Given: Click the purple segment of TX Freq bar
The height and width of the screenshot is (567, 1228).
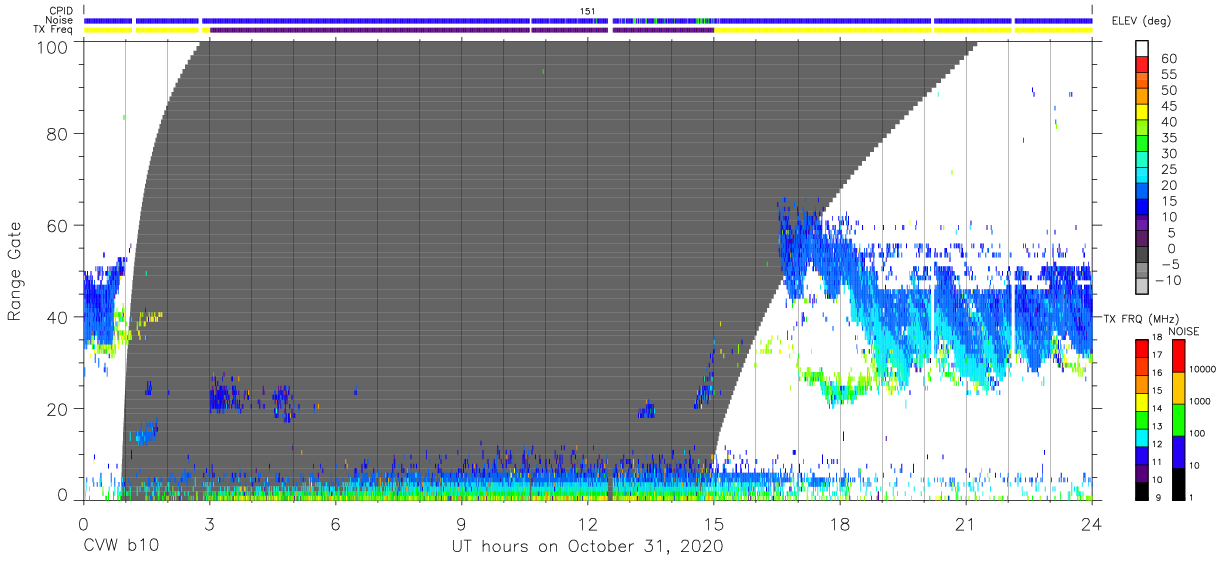Looking at the screenshot, I should pos(461,30).
